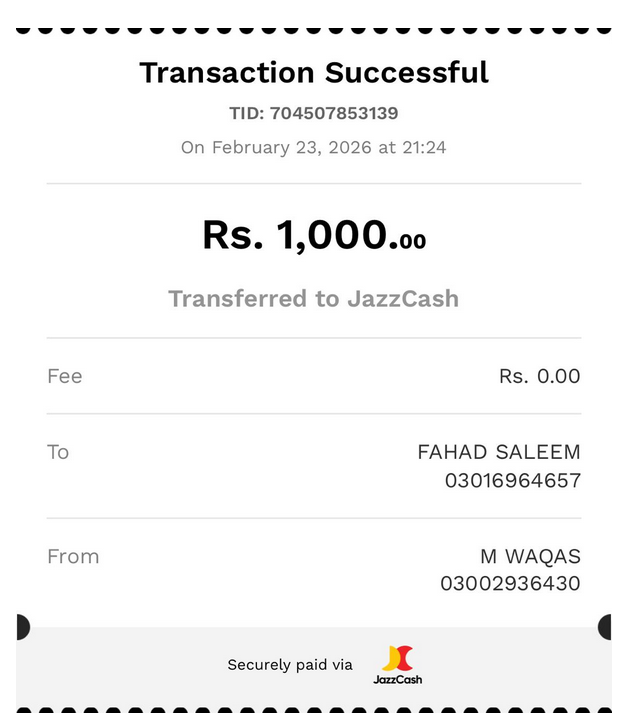Select the Transaction Successful heading
This screenshot has height=723, width=623.
point(314,73)
